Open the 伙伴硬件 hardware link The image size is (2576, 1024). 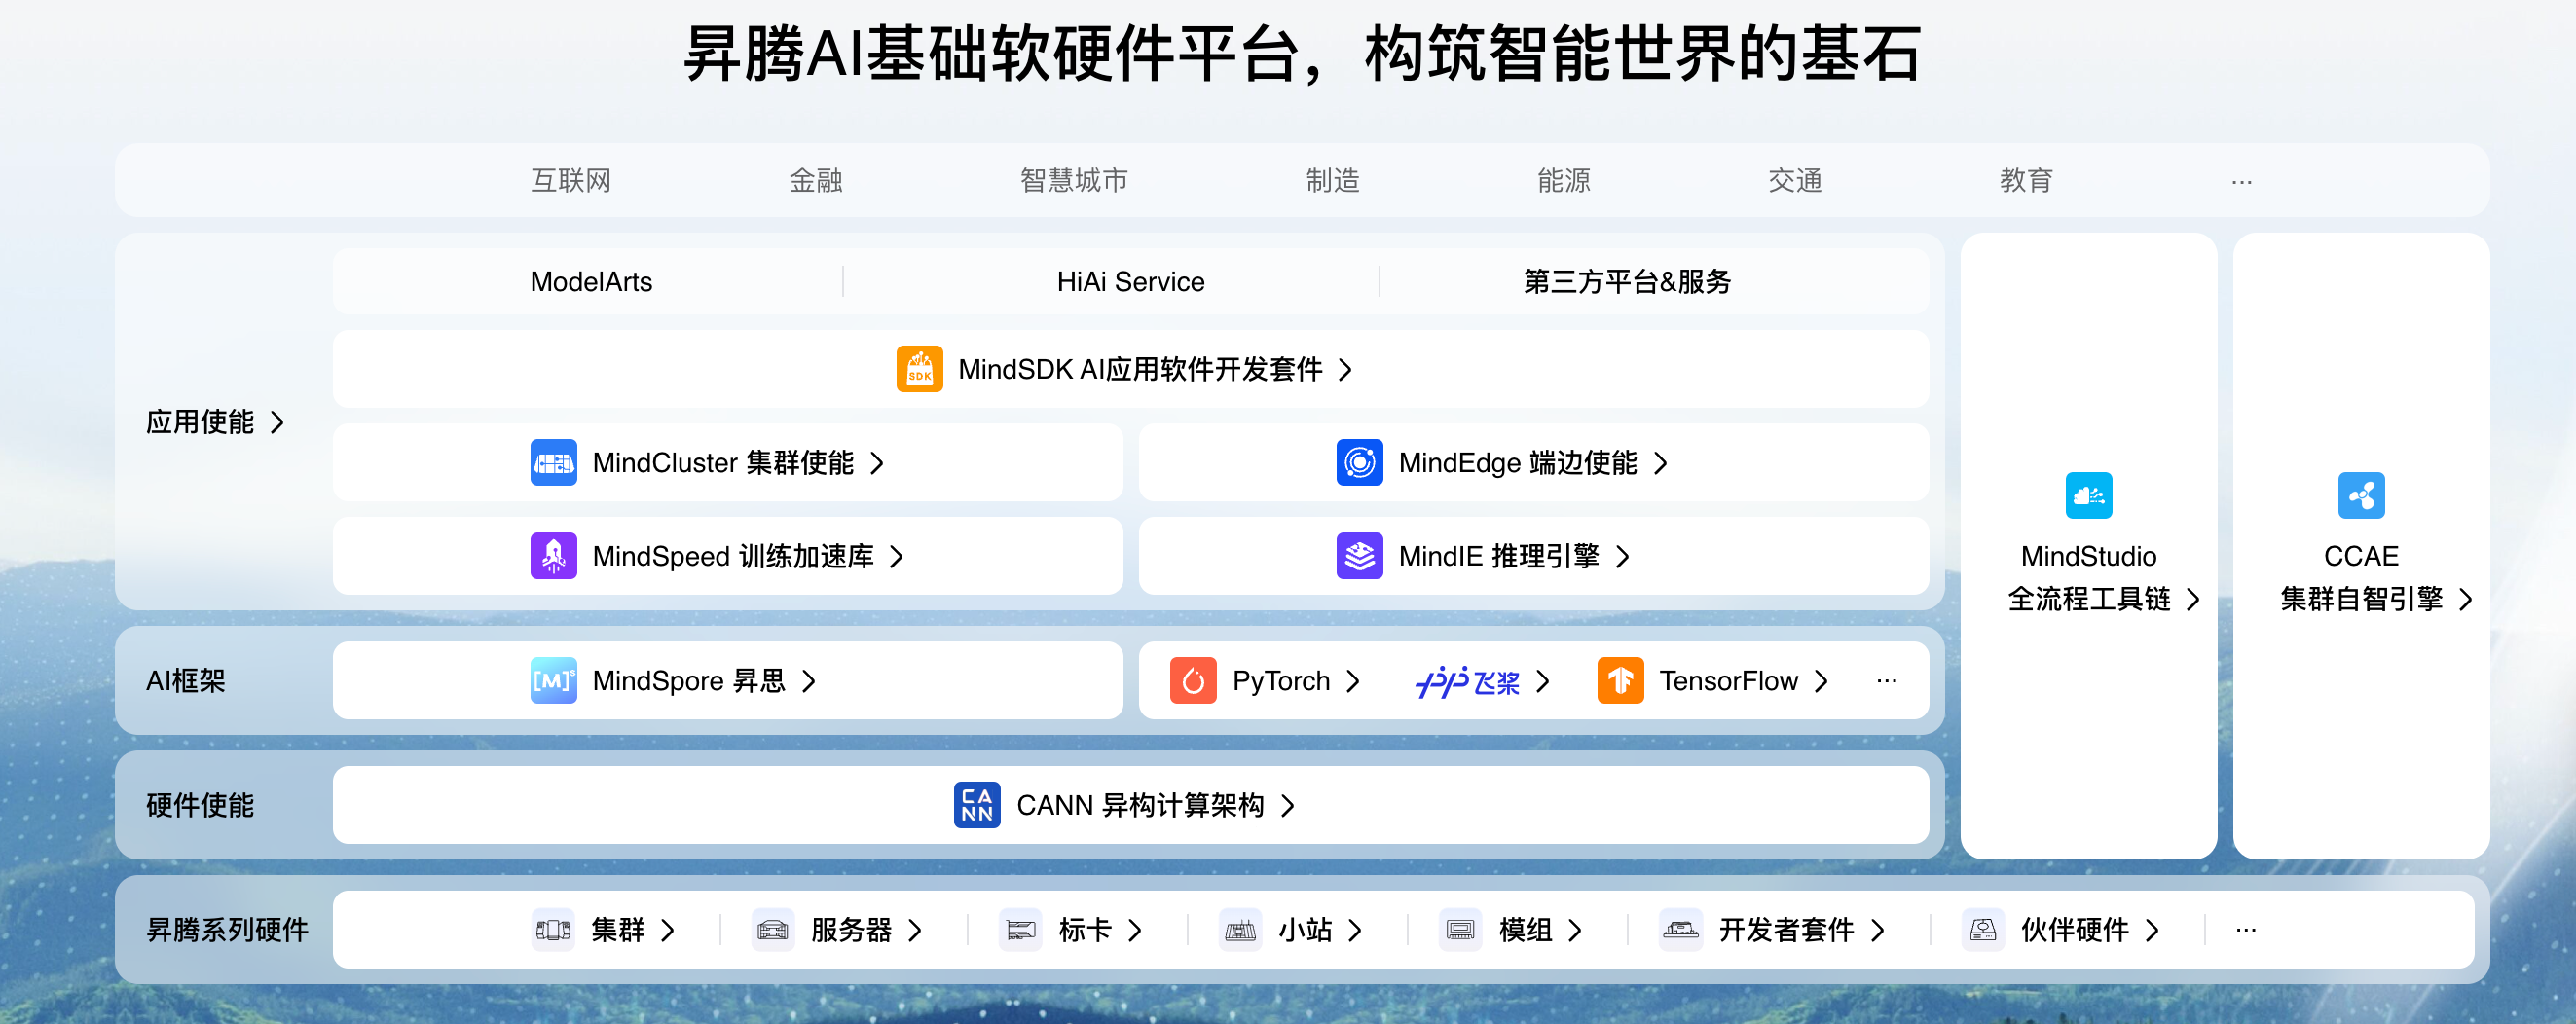click(2074, 931)
